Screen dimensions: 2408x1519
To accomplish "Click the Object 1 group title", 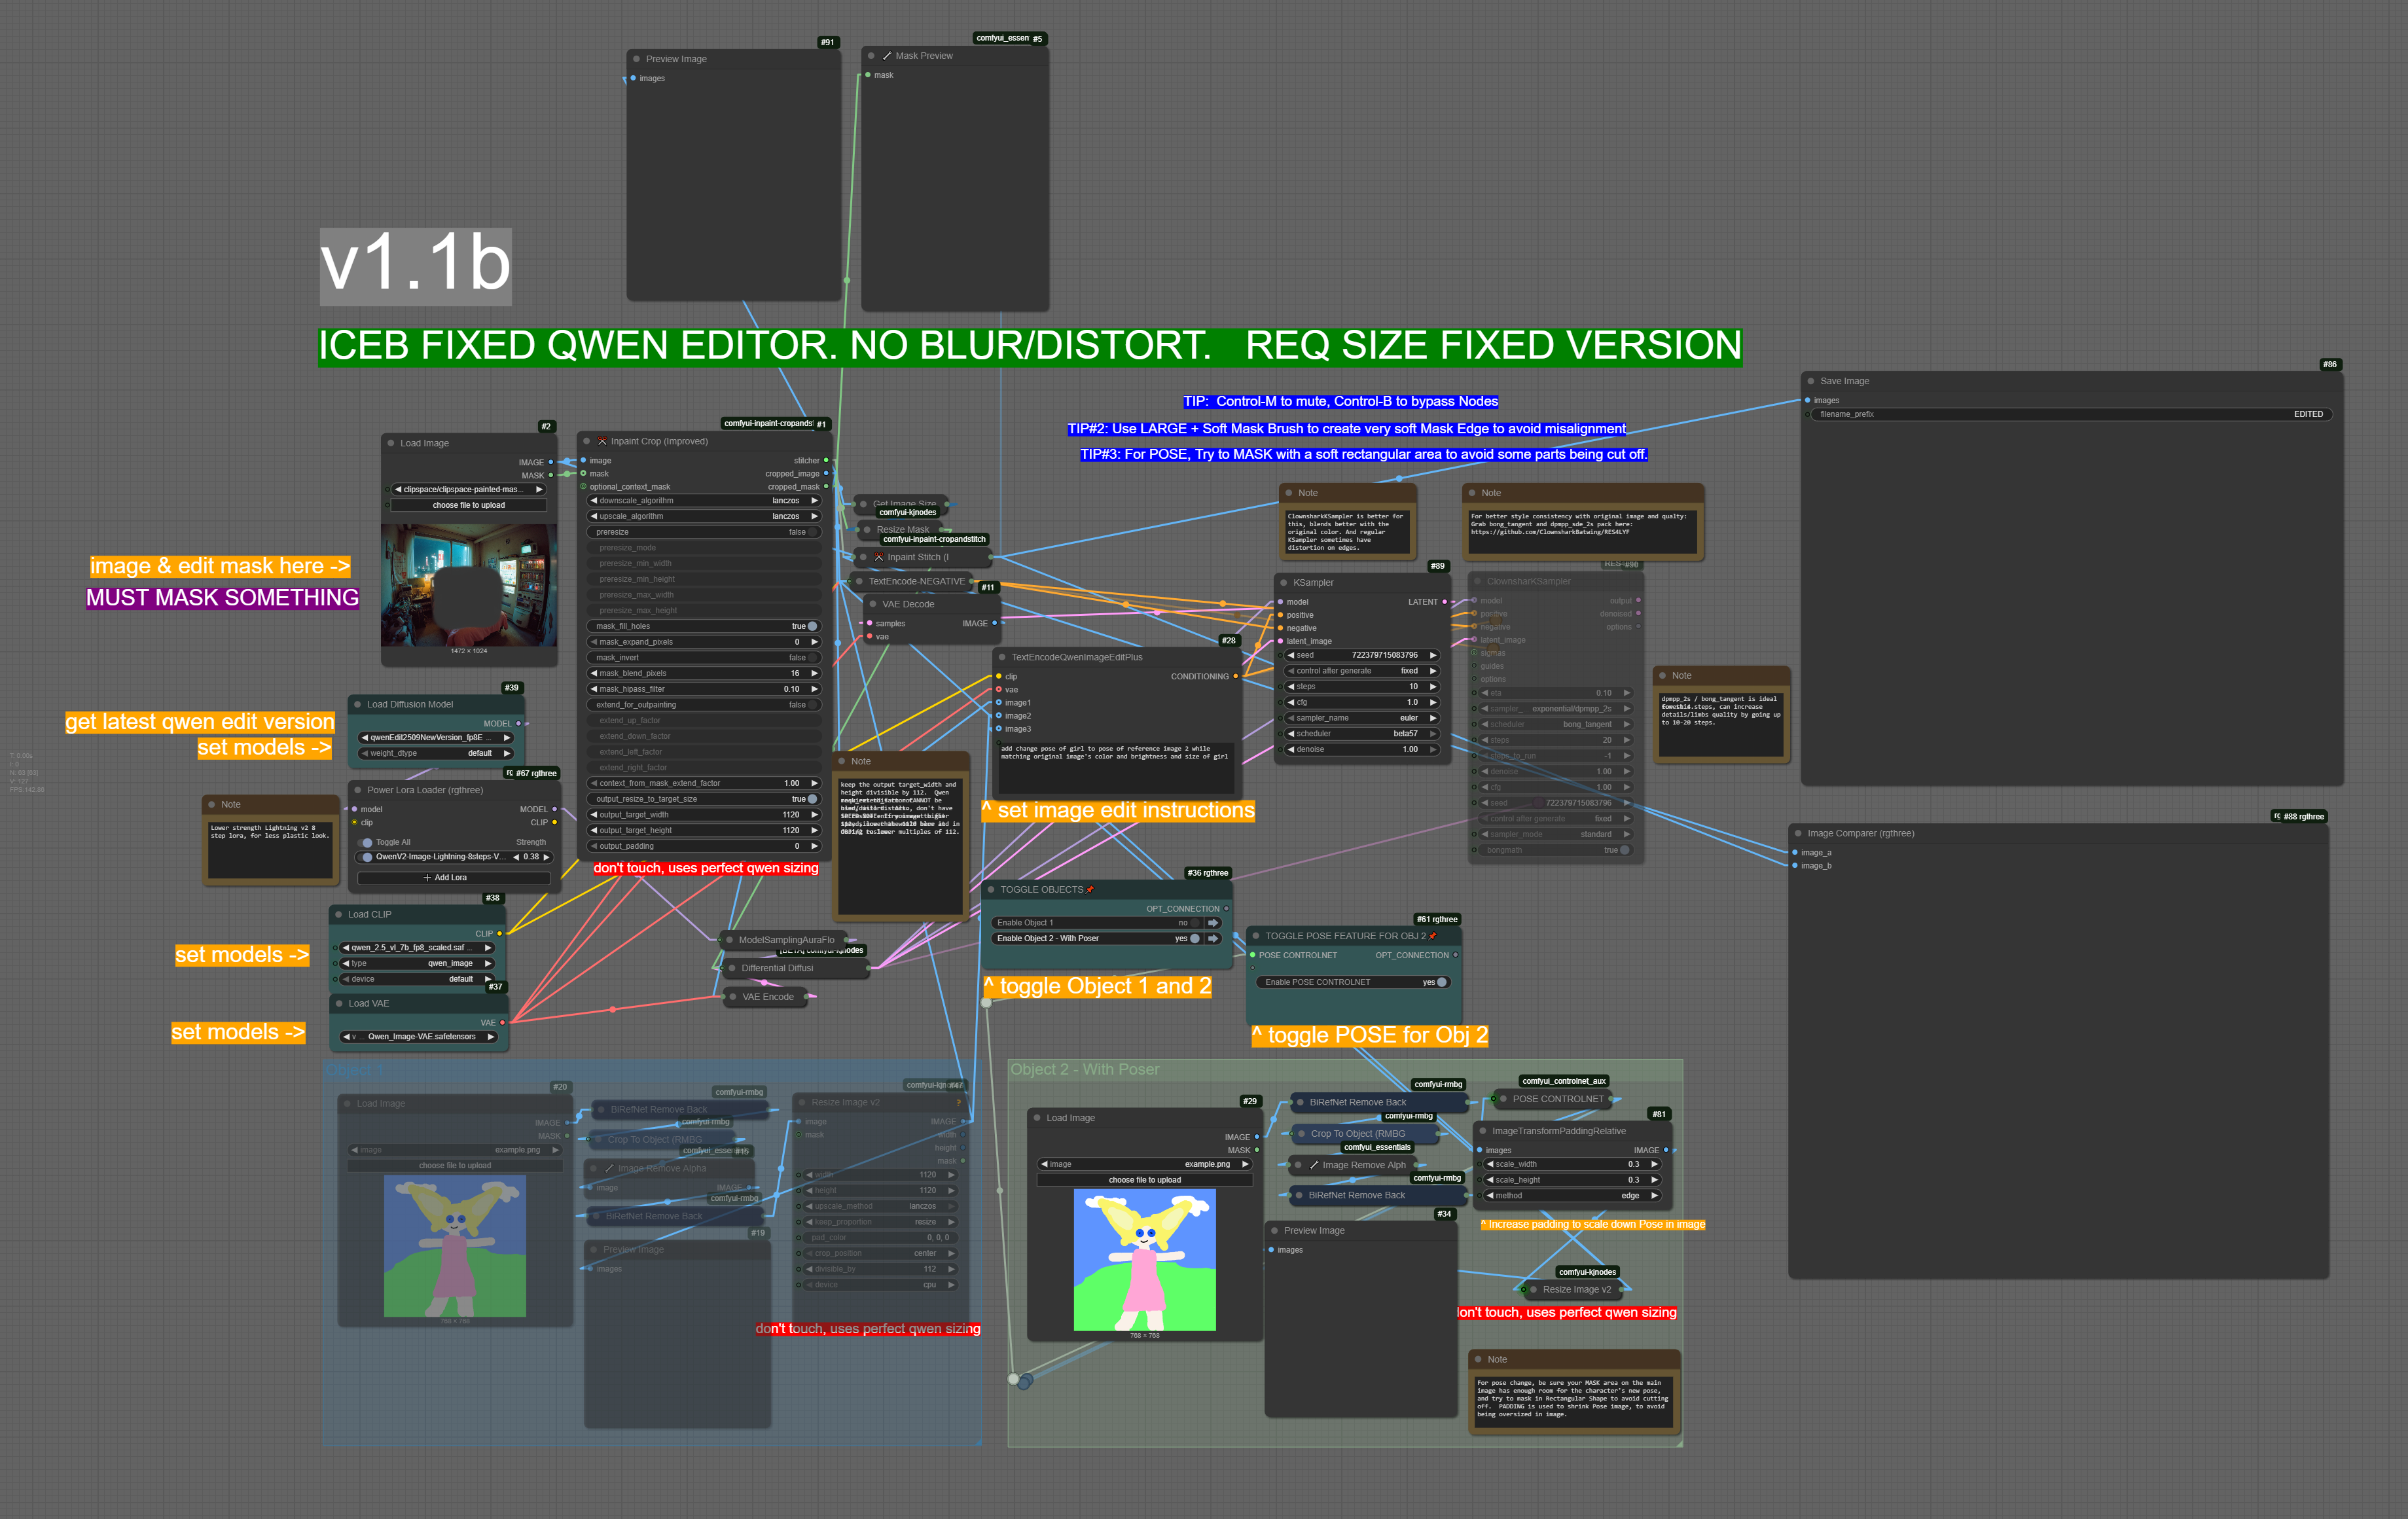I will [354, 1070].
